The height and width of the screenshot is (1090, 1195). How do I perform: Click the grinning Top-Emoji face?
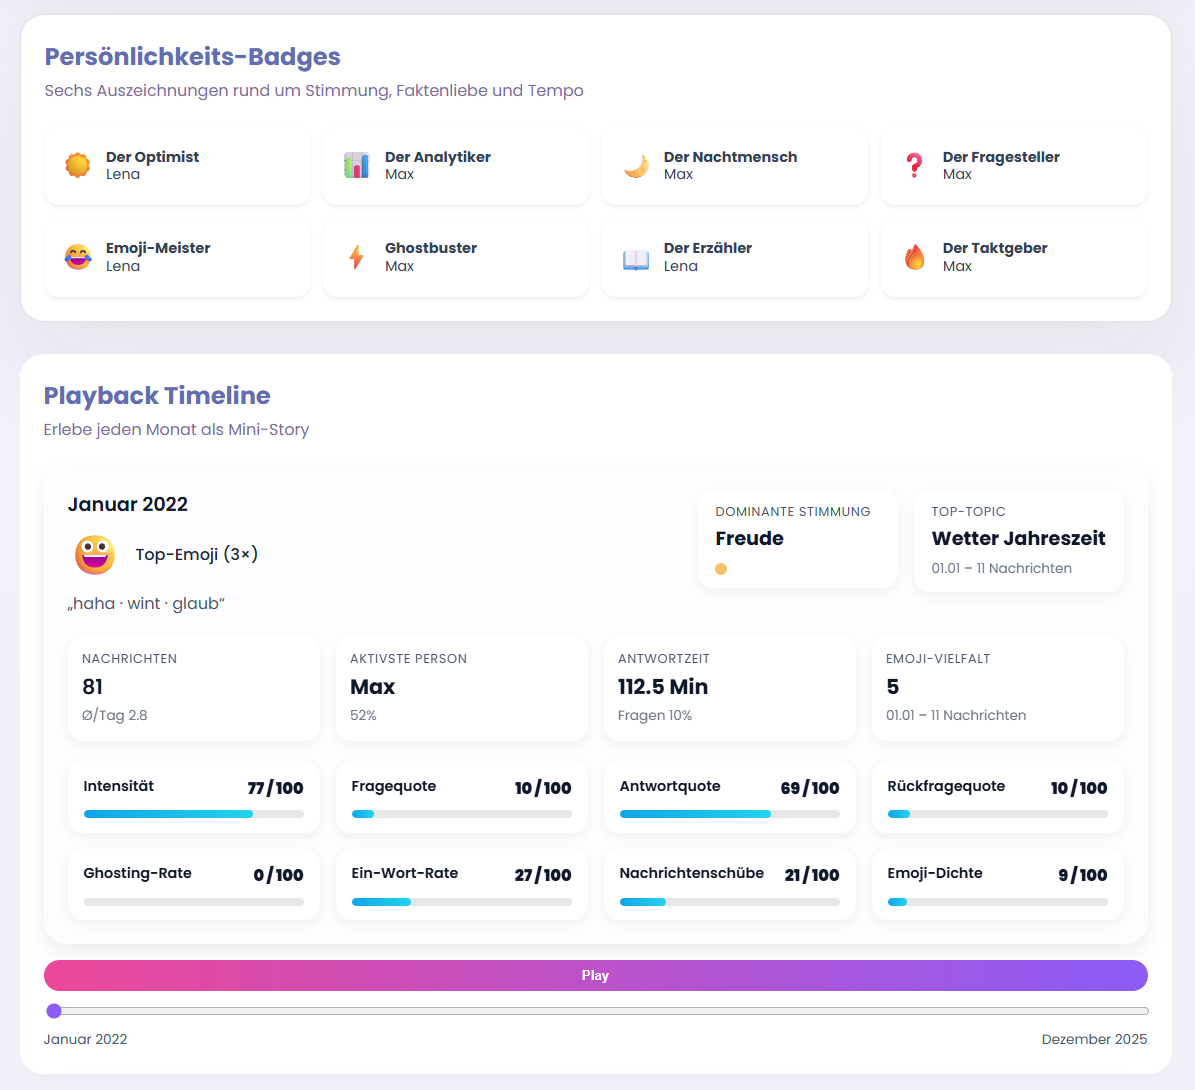[95, 554]
